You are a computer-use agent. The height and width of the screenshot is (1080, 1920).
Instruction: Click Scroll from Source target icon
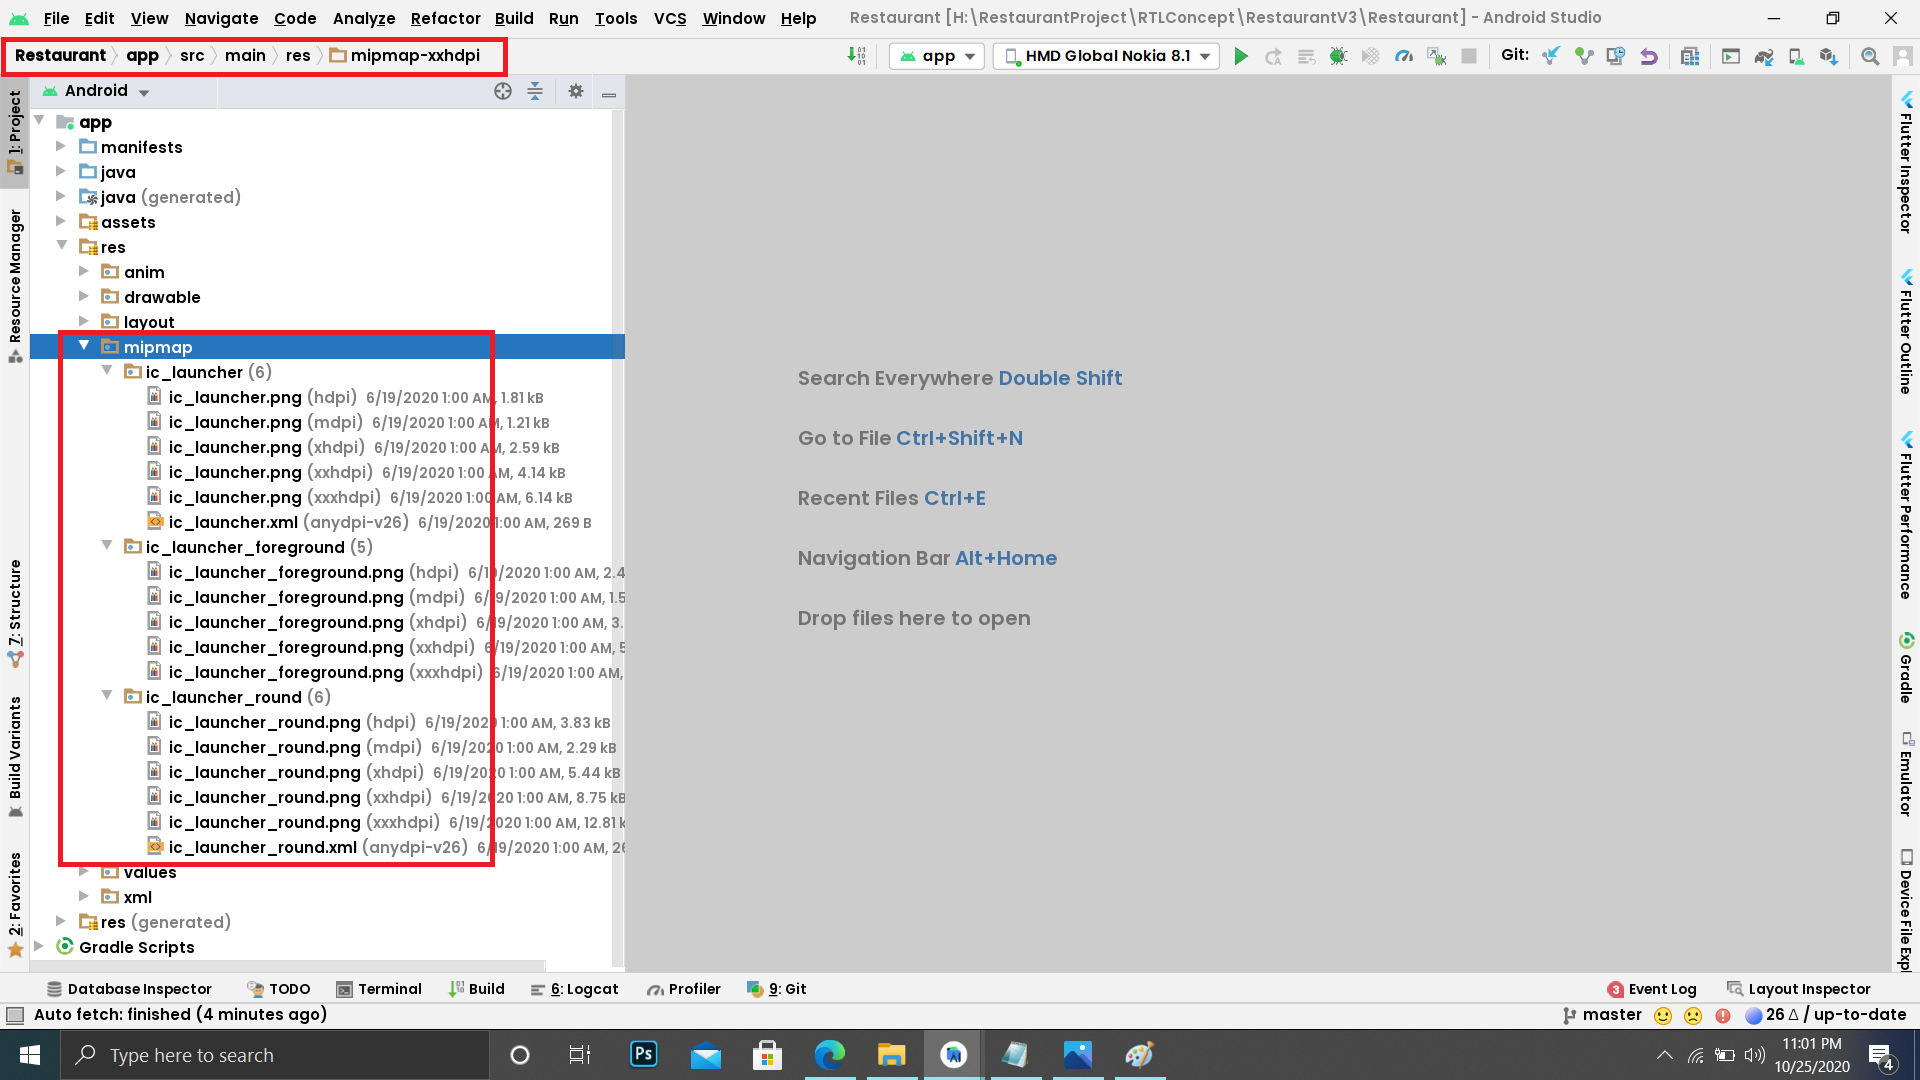[x=503, y=91]
